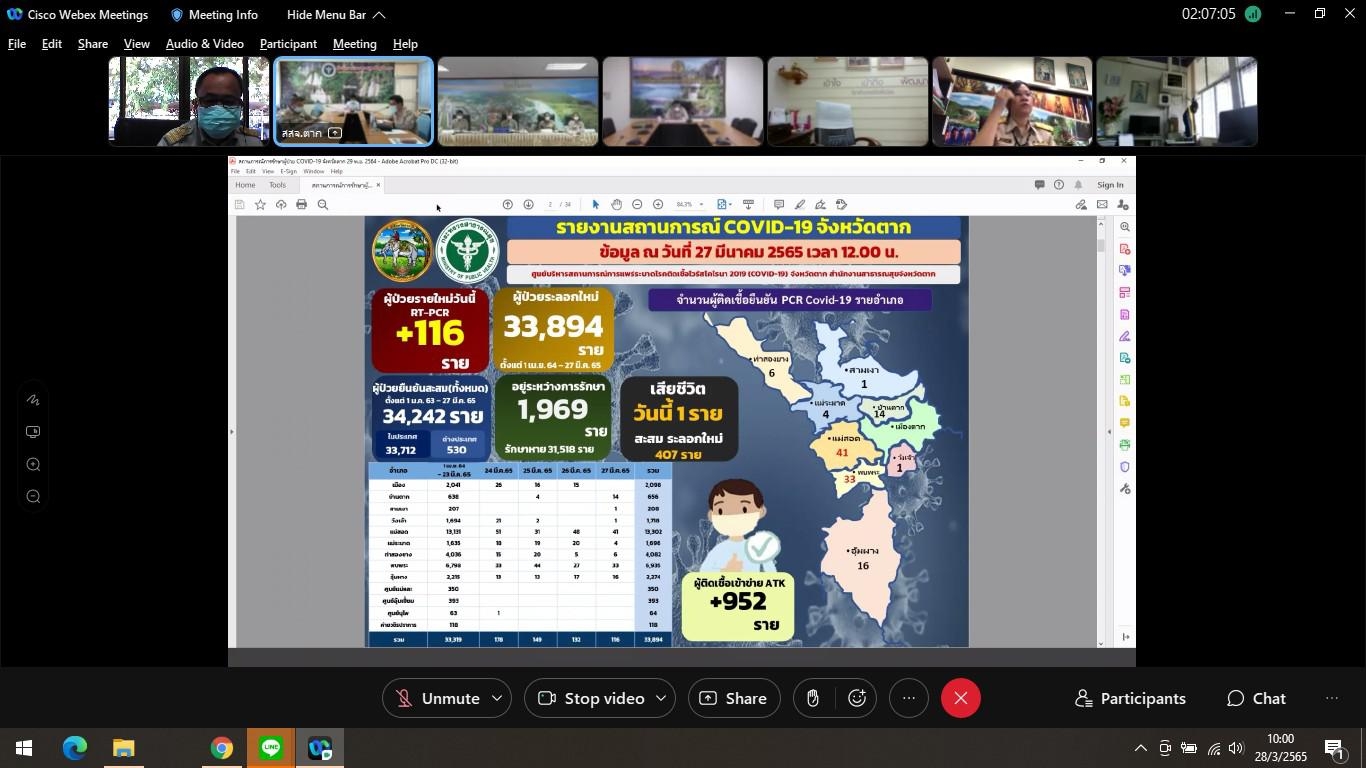
Task: Open the Webex Edit menu
Action: point(52,44)
